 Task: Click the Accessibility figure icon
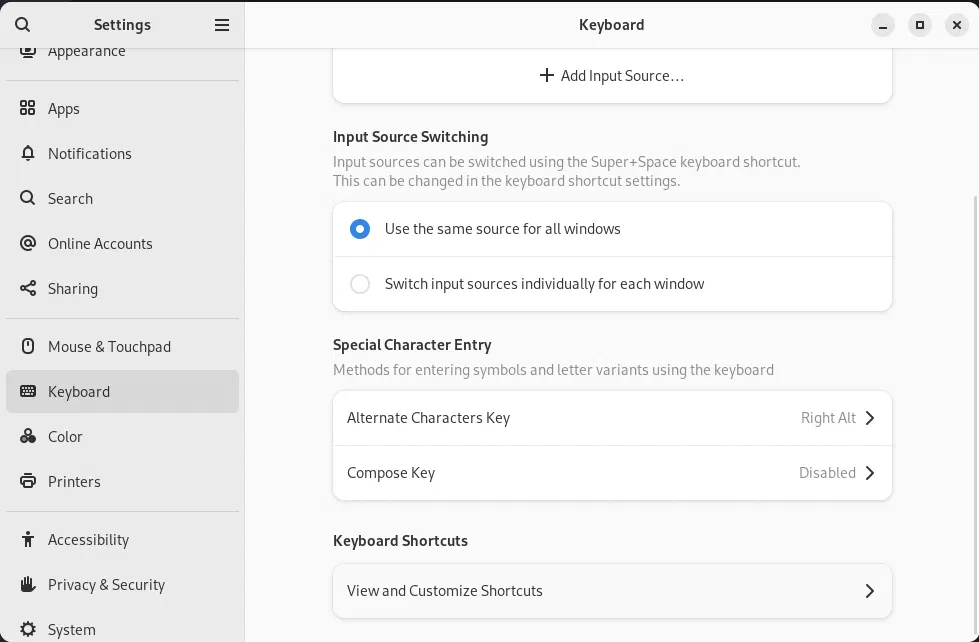click(x=27, y=539)
